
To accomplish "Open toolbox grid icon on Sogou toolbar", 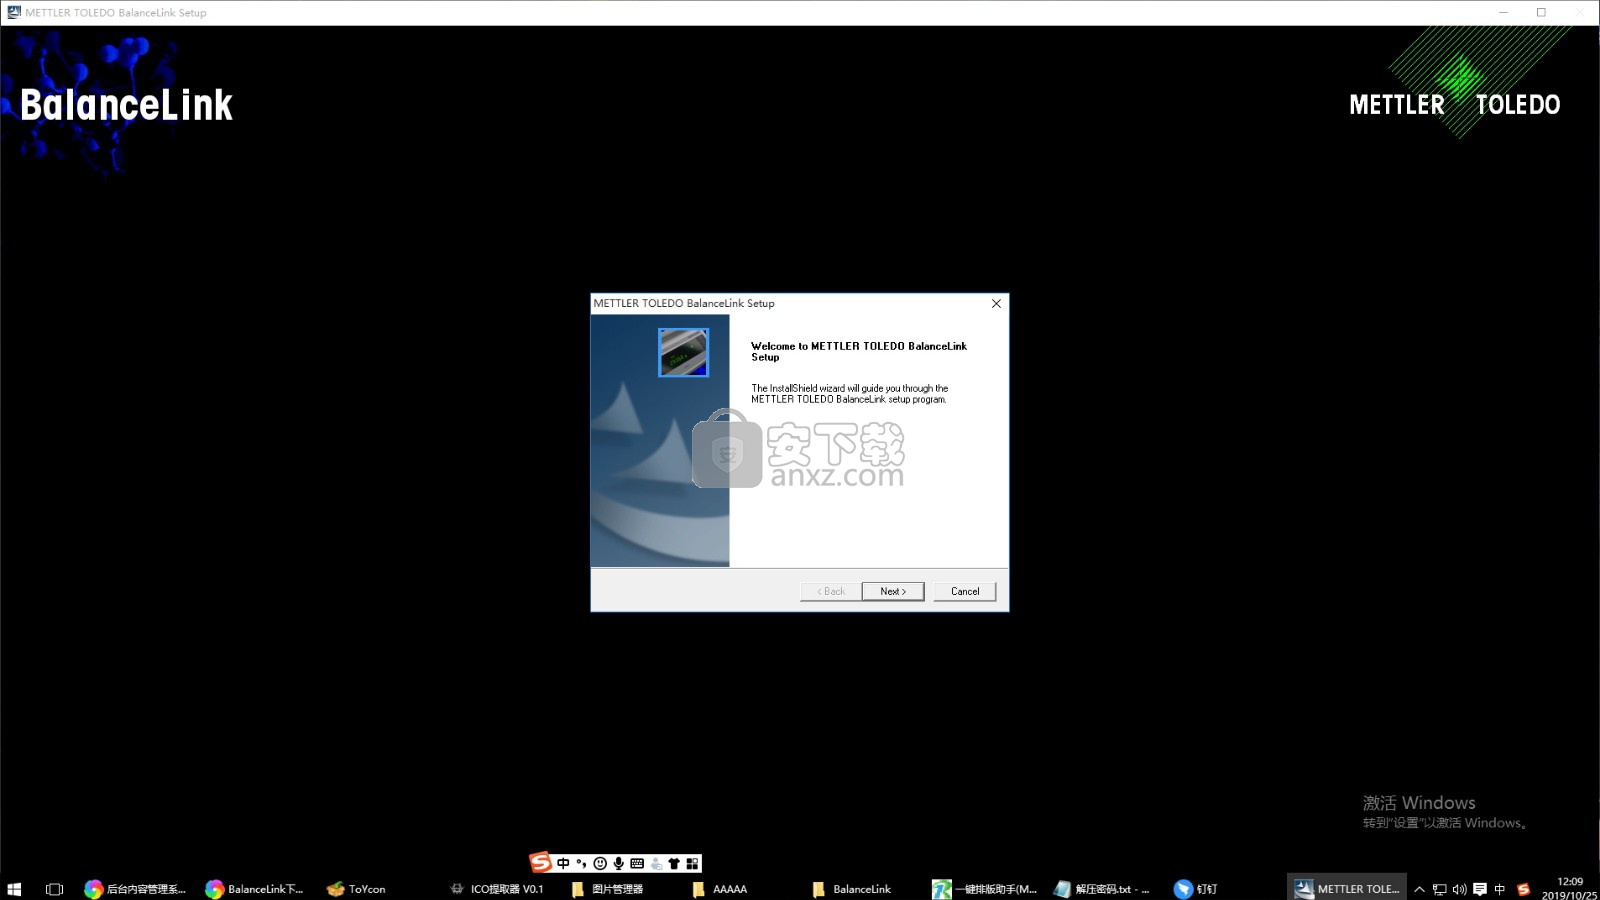I will click(x=692, y=863).
